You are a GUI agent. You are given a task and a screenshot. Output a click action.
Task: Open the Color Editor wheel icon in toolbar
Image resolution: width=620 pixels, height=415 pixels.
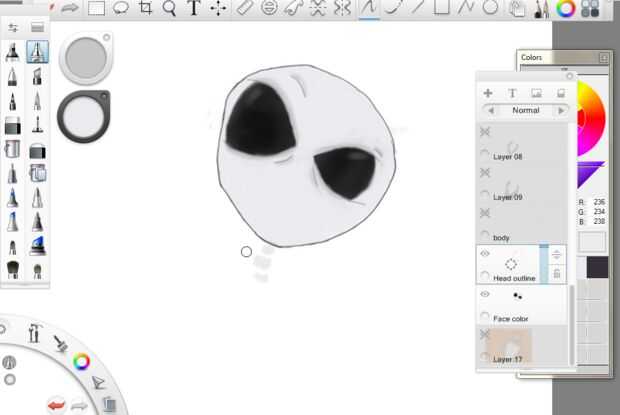coord(566,8)
